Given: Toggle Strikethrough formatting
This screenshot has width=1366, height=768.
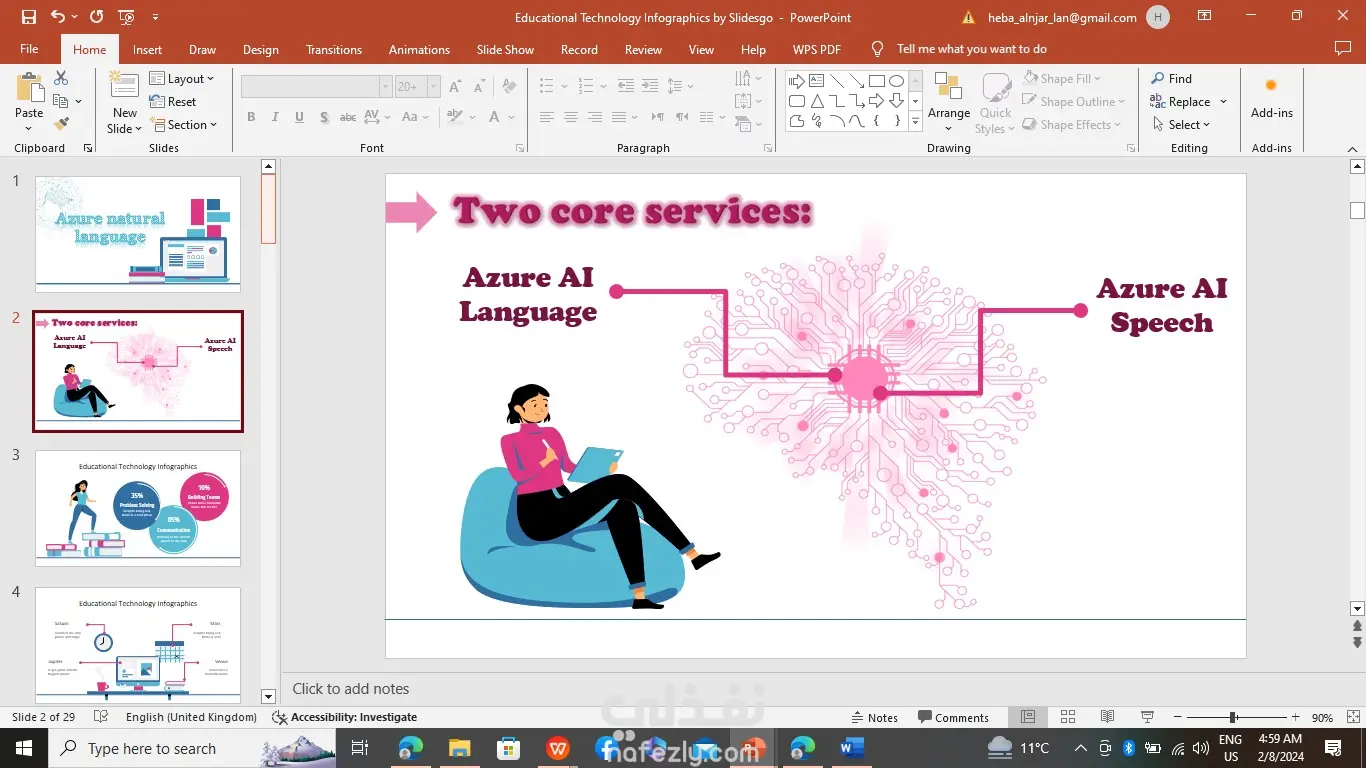Looking at the screenshot, I should (348, 117).
